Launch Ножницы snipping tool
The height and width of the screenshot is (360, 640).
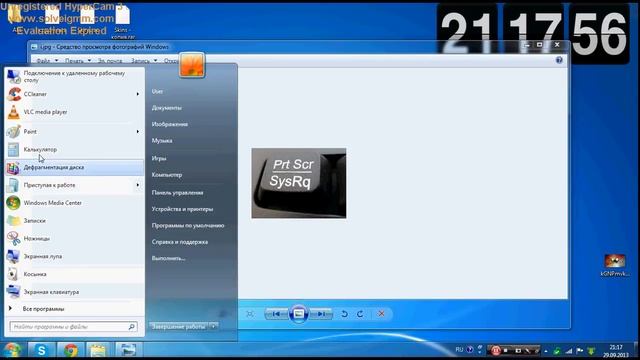pyautogui.click(x=74, y=238)
